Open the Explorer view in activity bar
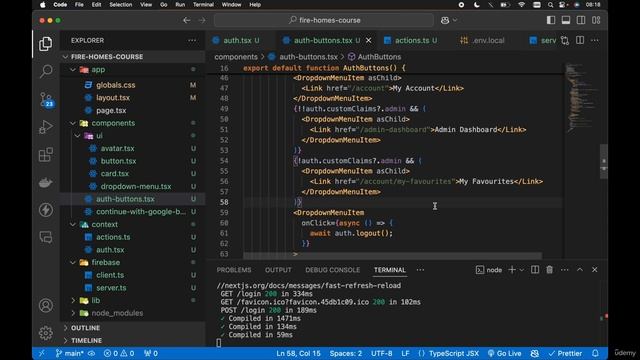This screenshot has width=640, height=360. point(46,44)
